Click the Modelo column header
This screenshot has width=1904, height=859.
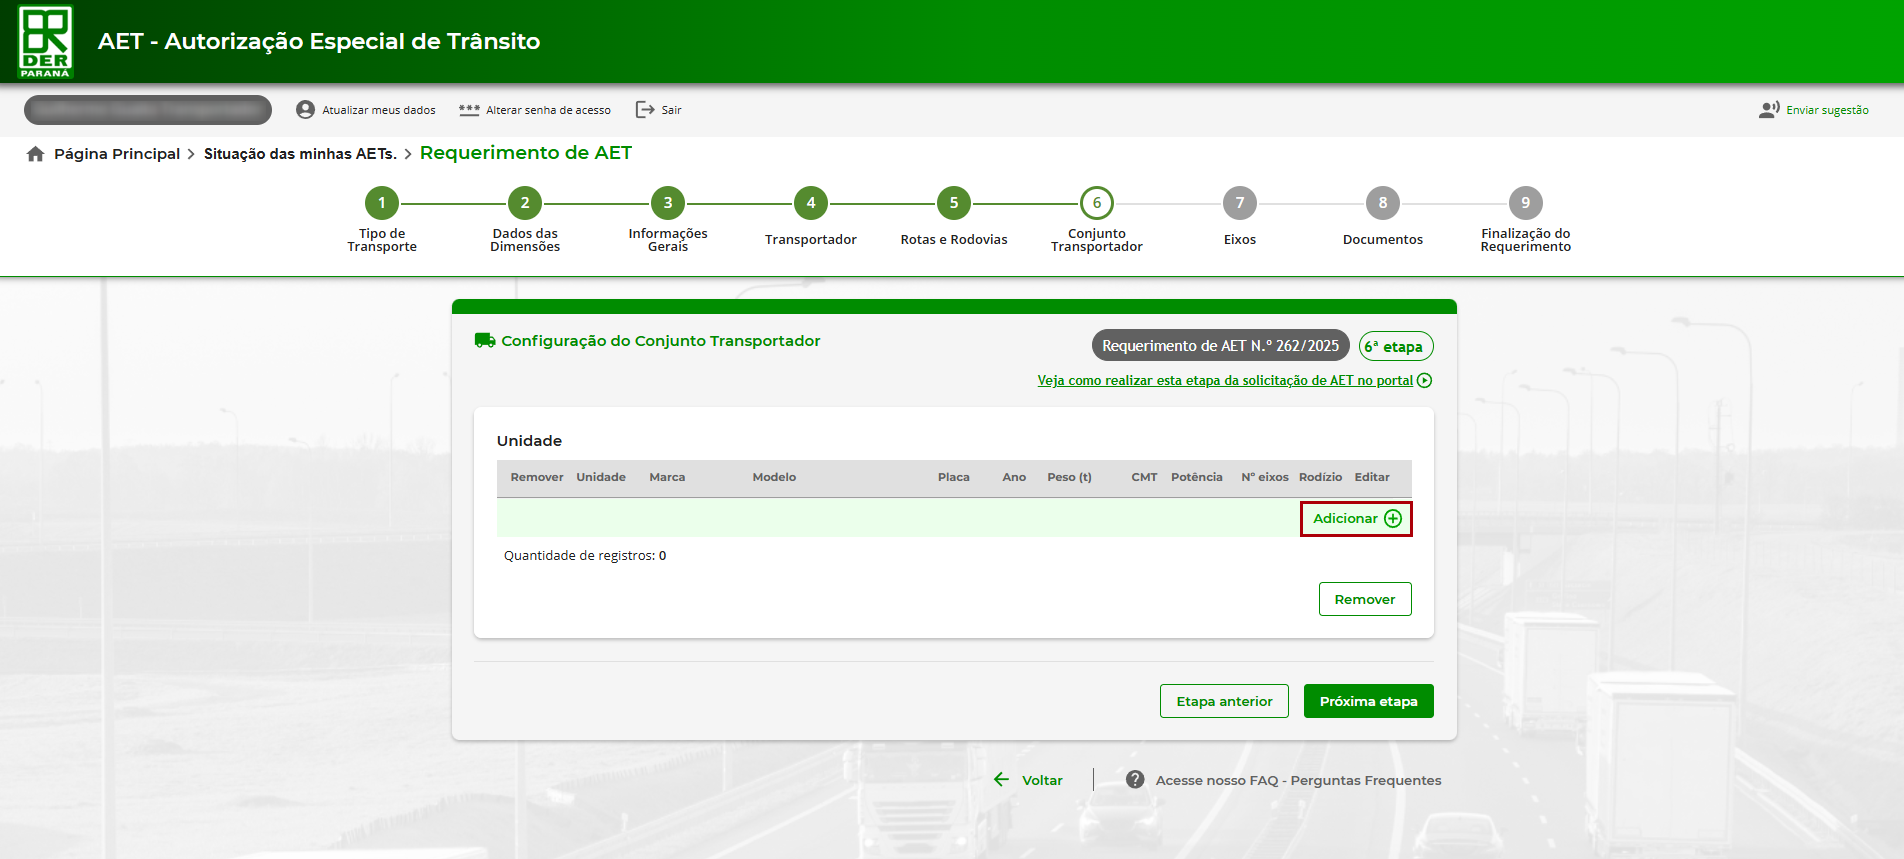[775, 478]
